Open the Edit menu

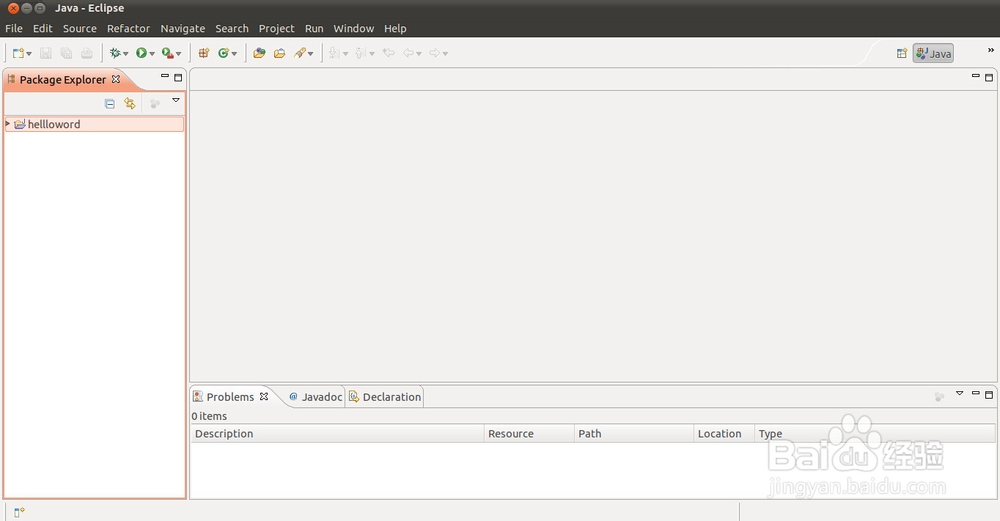coord(43,29)
